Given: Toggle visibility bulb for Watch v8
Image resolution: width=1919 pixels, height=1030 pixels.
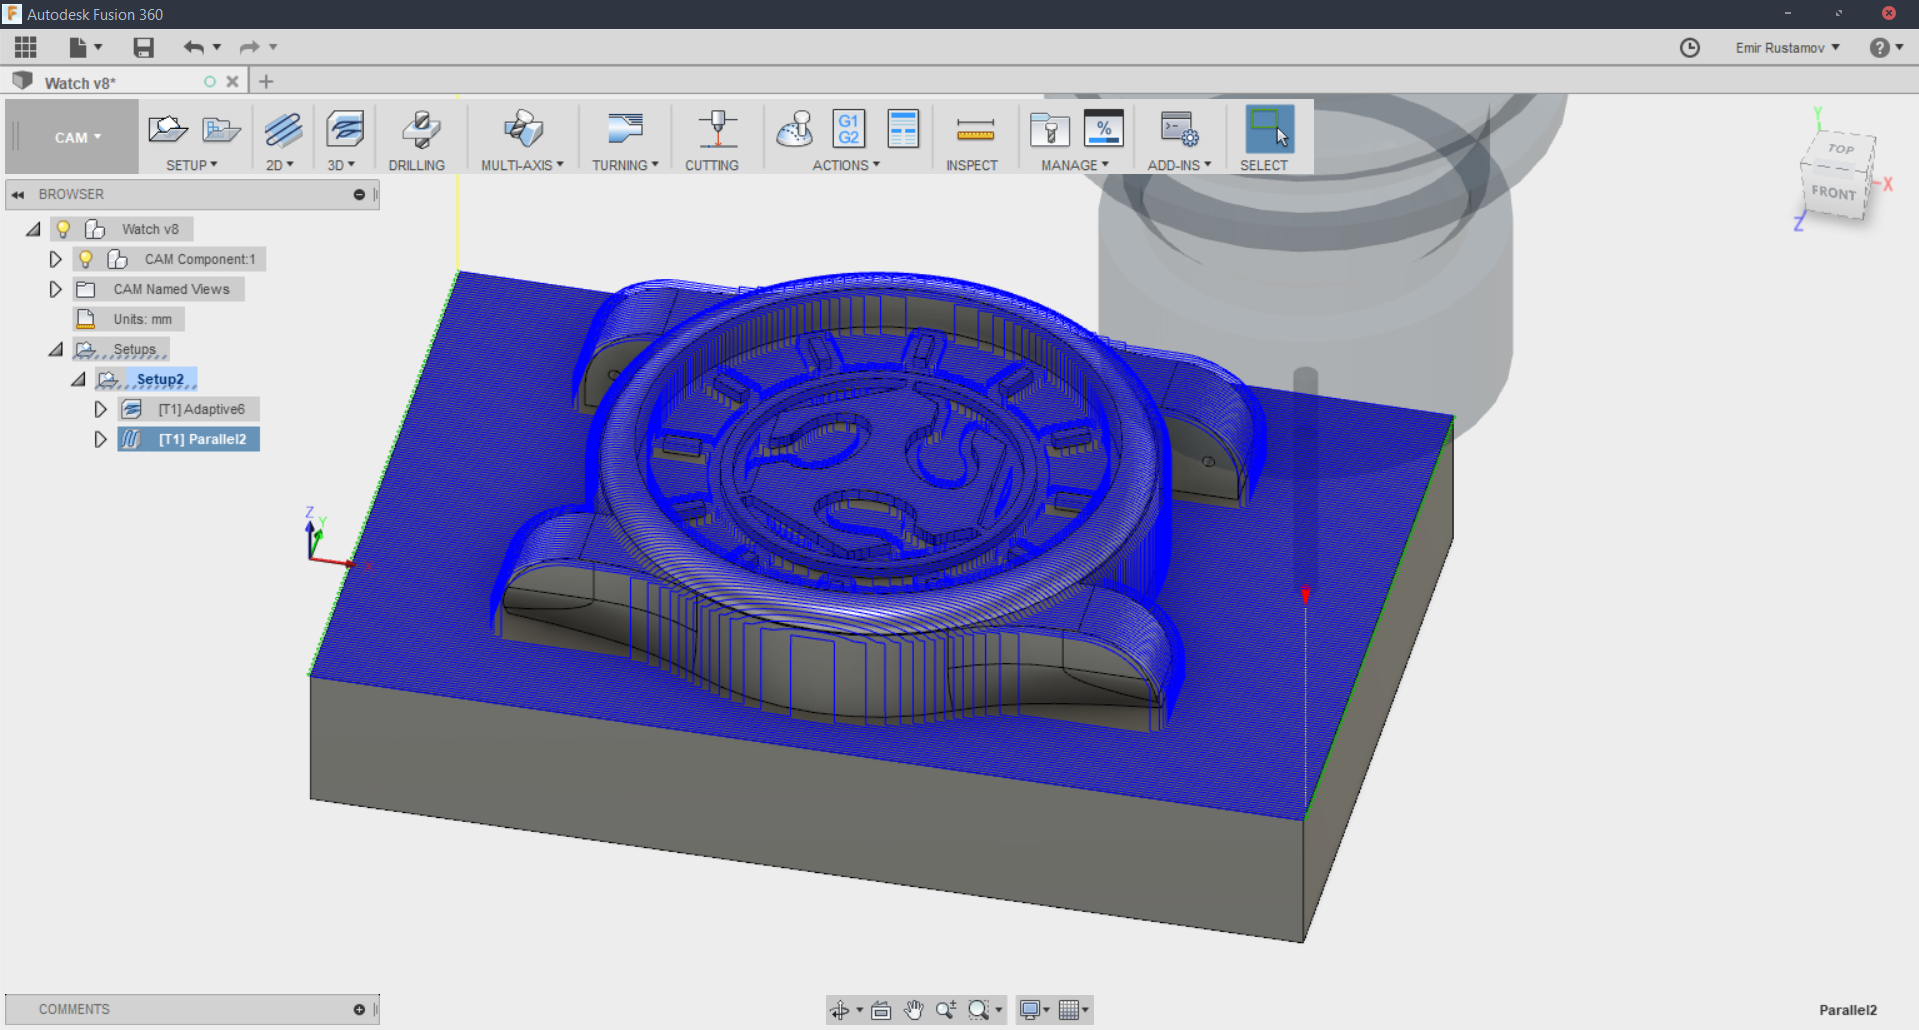Looking at the screenshot, I should pos(63,229).
